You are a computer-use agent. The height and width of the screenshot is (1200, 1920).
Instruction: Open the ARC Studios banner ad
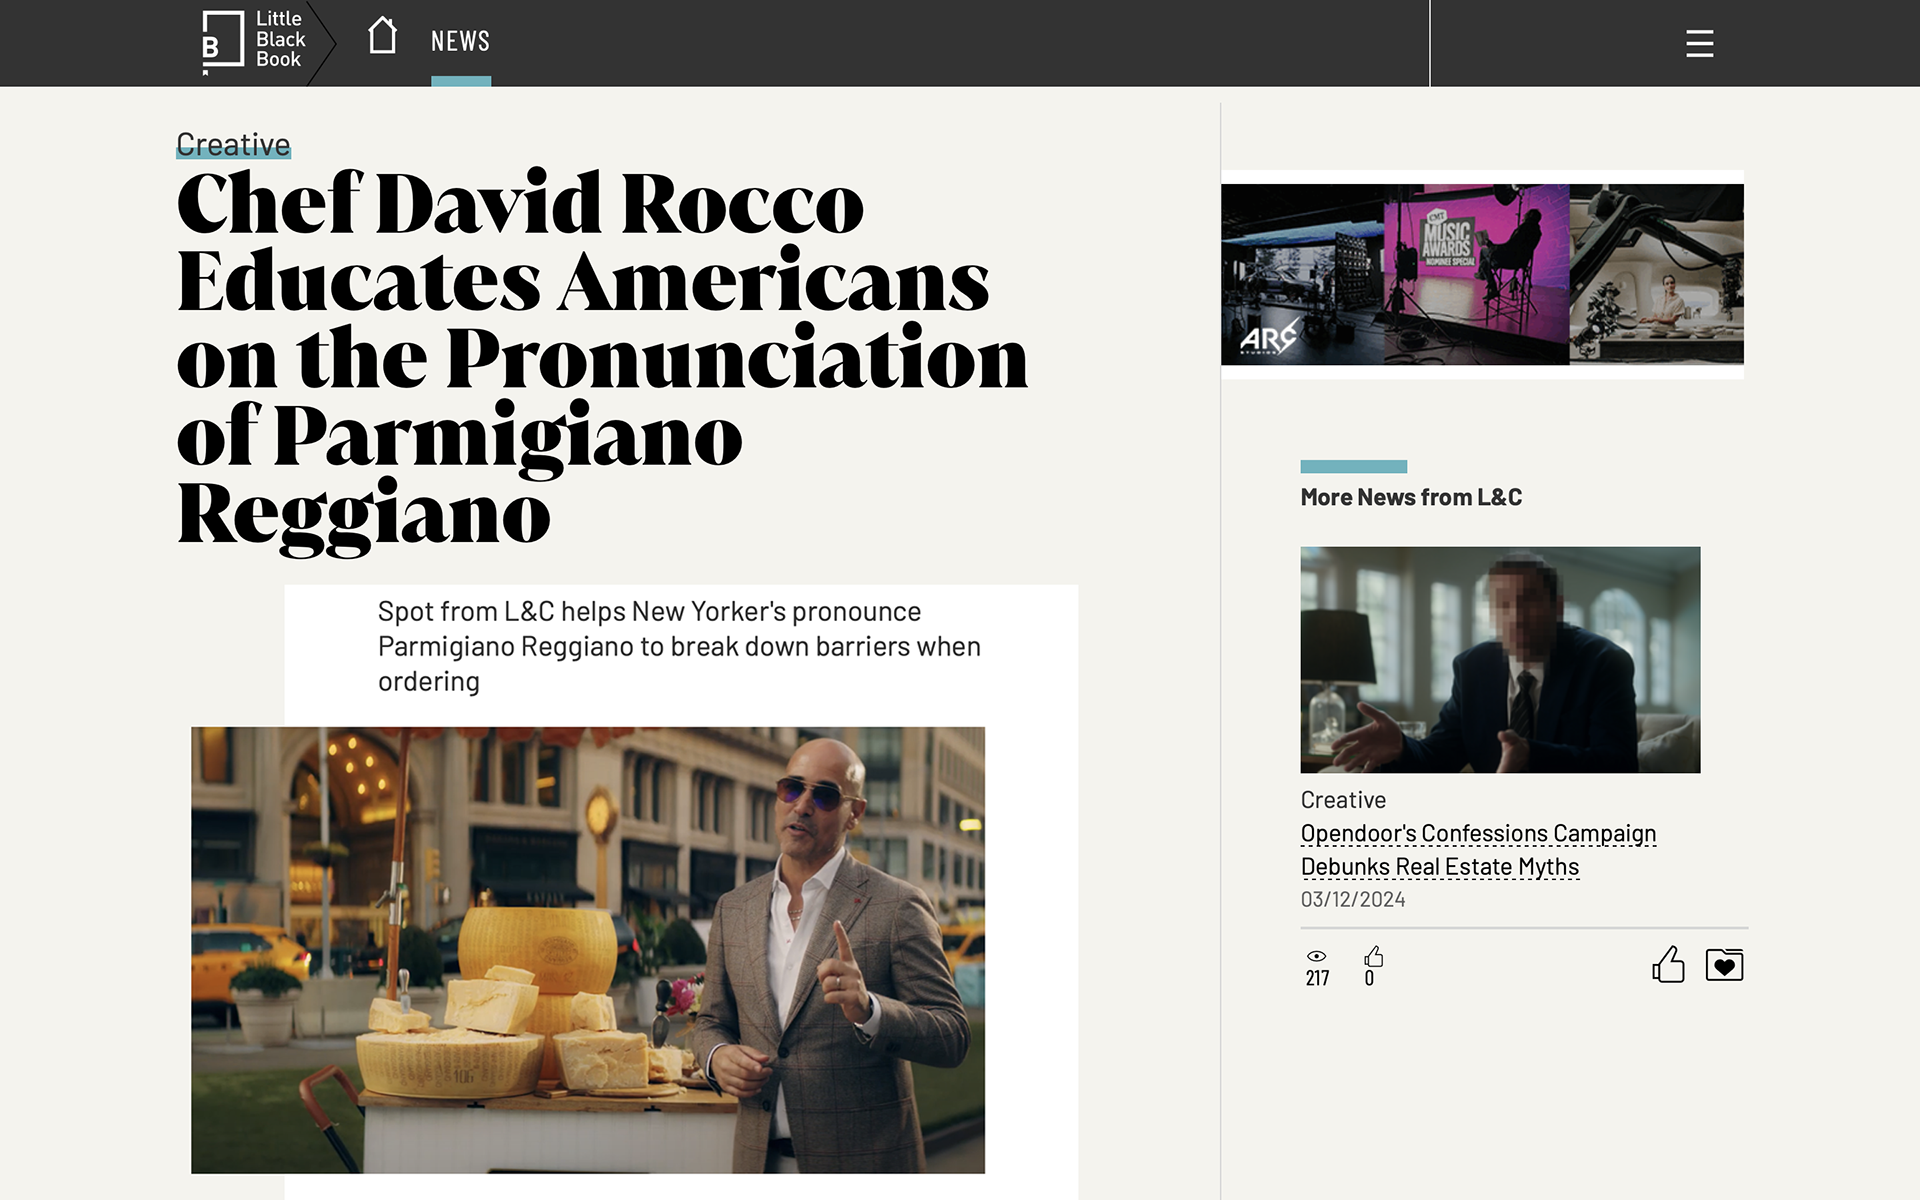tap(1482, 274)
